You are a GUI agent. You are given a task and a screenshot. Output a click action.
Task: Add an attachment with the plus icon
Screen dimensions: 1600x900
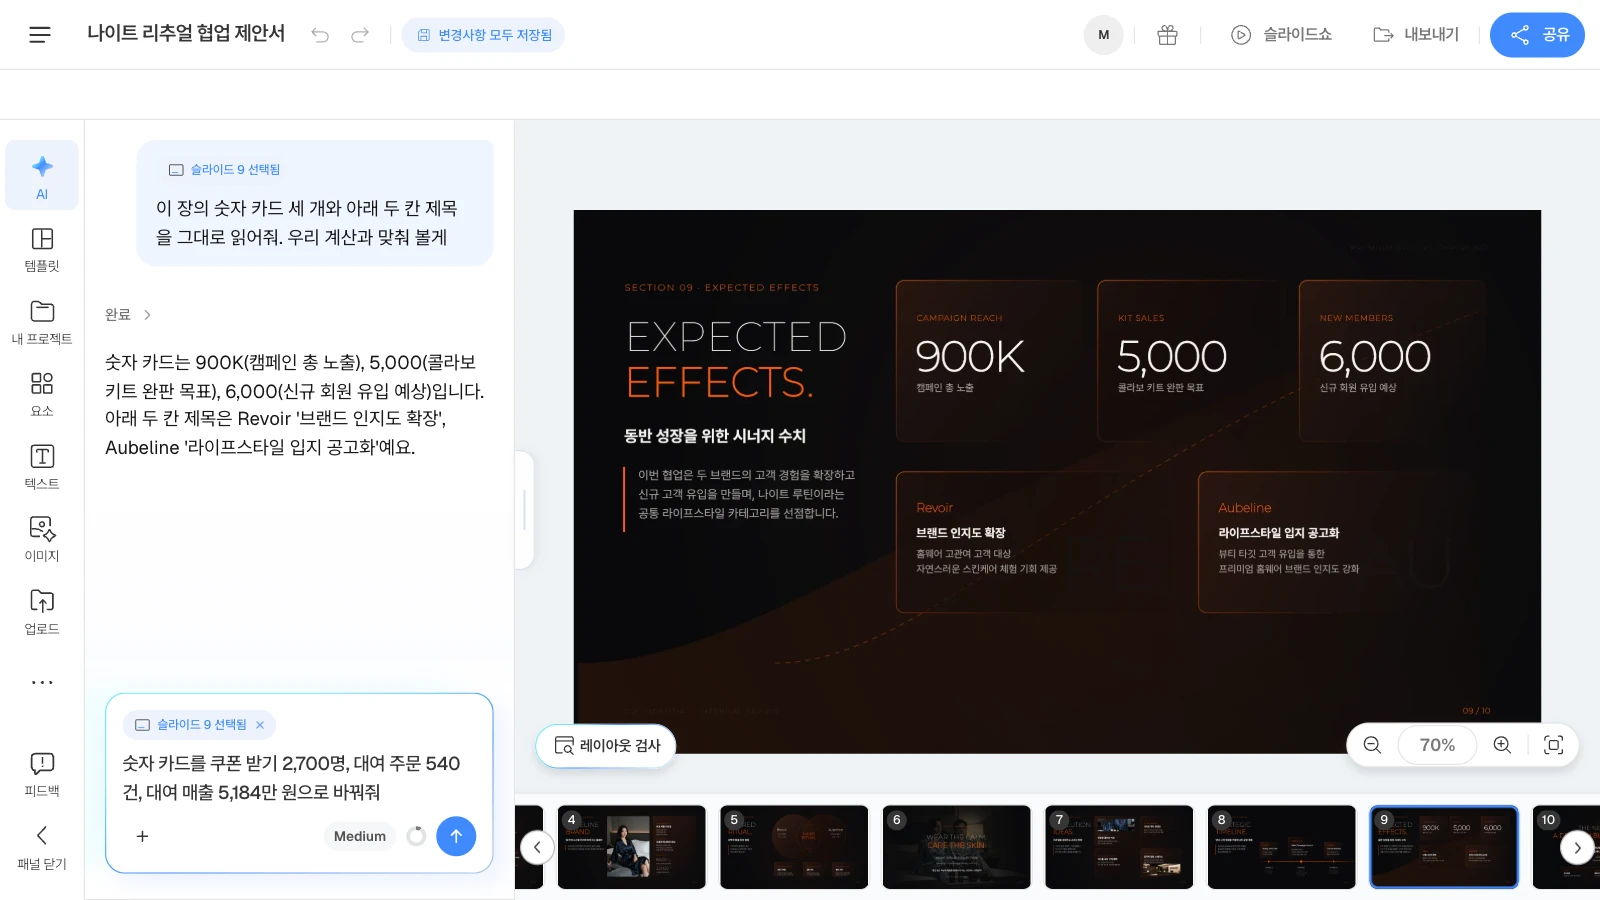pos(142,836)
